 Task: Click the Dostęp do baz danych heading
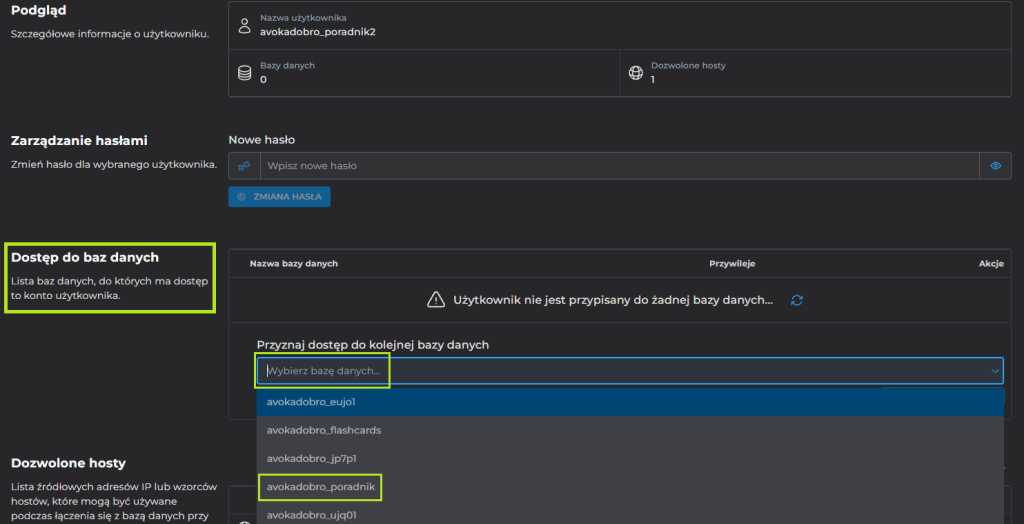[x=85, y=257]
